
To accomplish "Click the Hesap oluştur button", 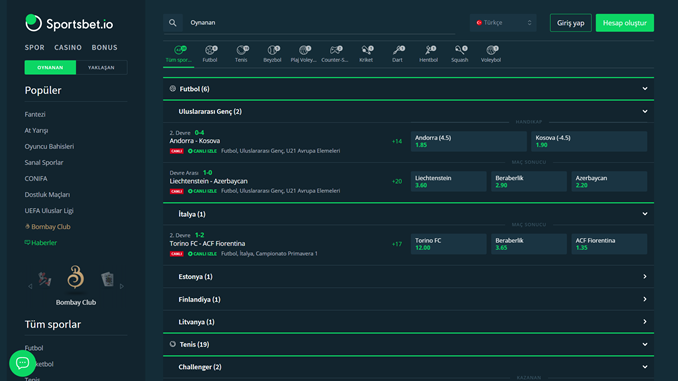I will (624, 23).
